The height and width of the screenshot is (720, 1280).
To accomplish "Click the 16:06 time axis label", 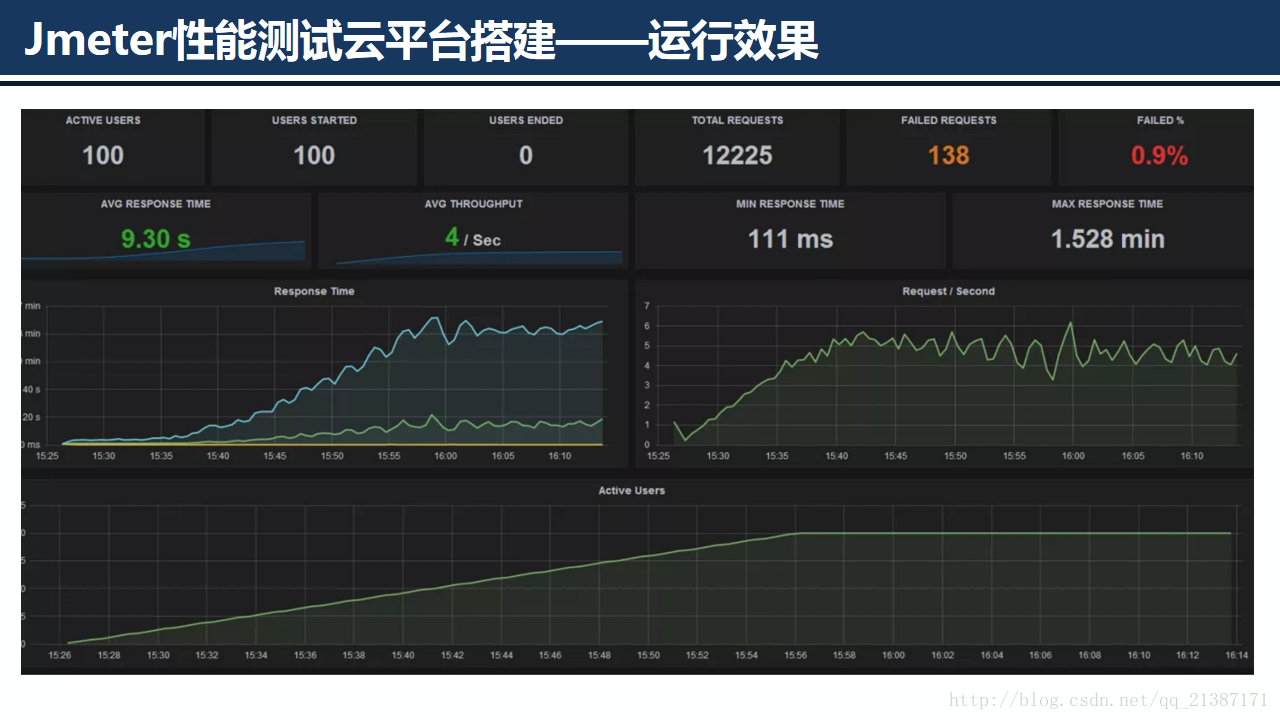I will pos(1040,656).
